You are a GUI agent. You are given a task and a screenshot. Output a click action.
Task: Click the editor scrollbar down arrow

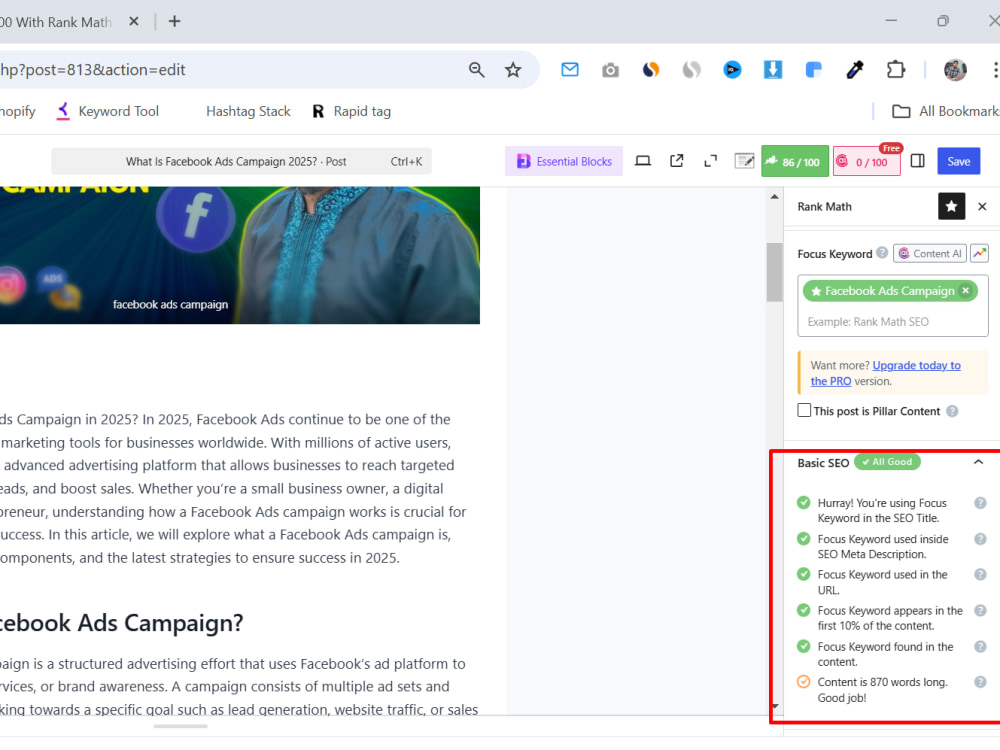(x=775, y=706)
